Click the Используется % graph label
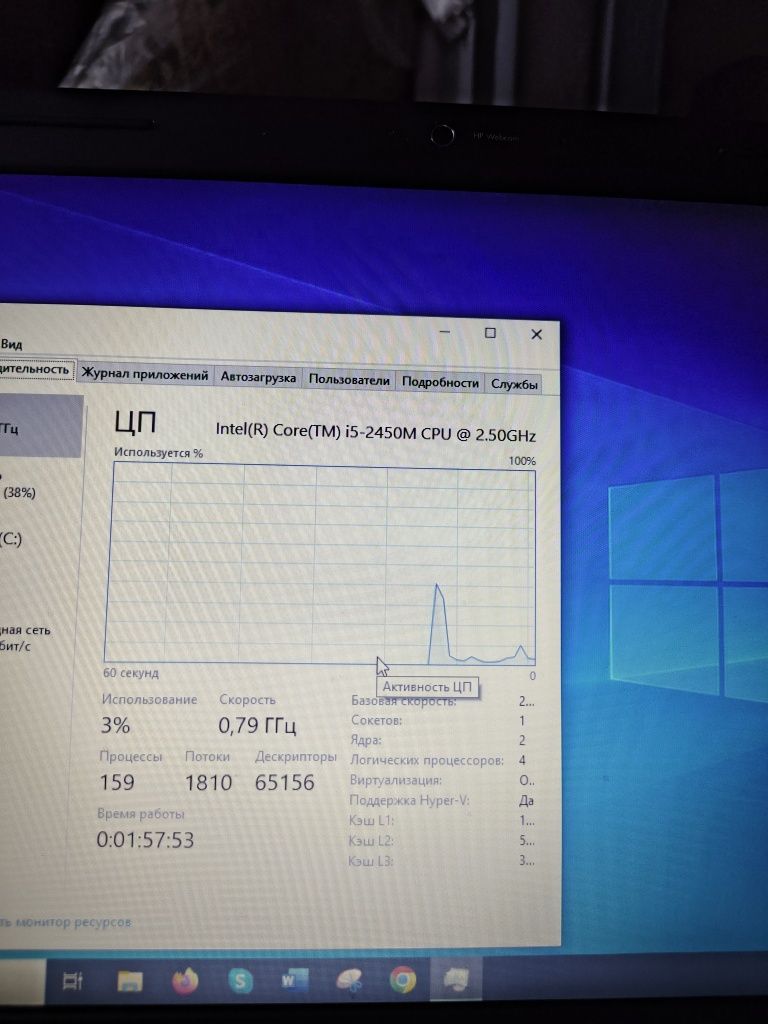This screenshot has height=1024, width=768. click(x=158, y=453)
